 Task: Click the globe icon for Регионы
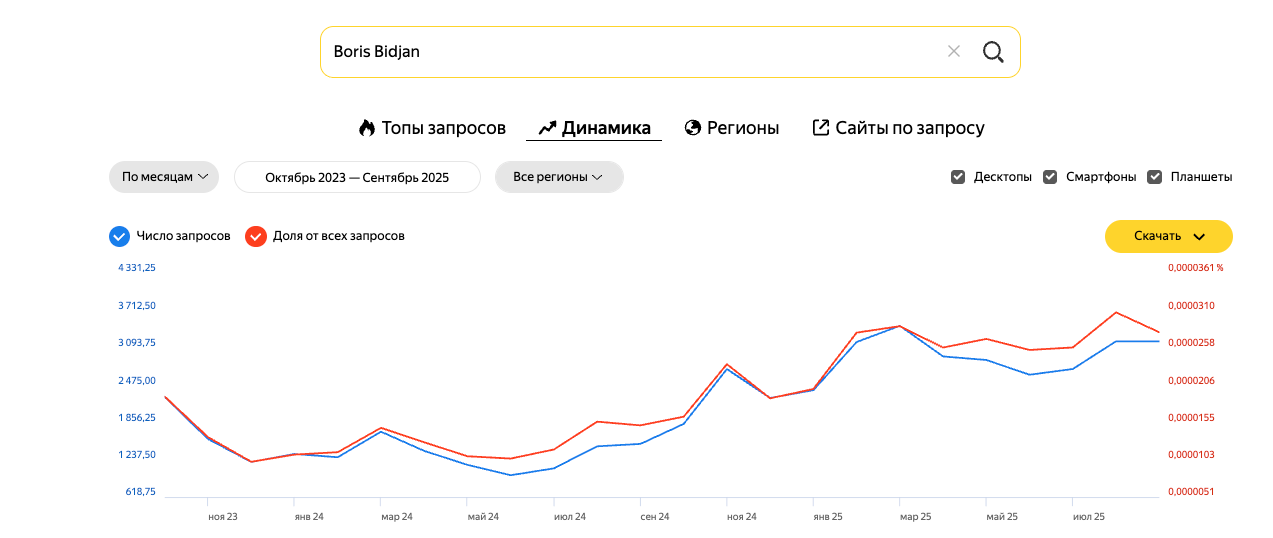692,128
